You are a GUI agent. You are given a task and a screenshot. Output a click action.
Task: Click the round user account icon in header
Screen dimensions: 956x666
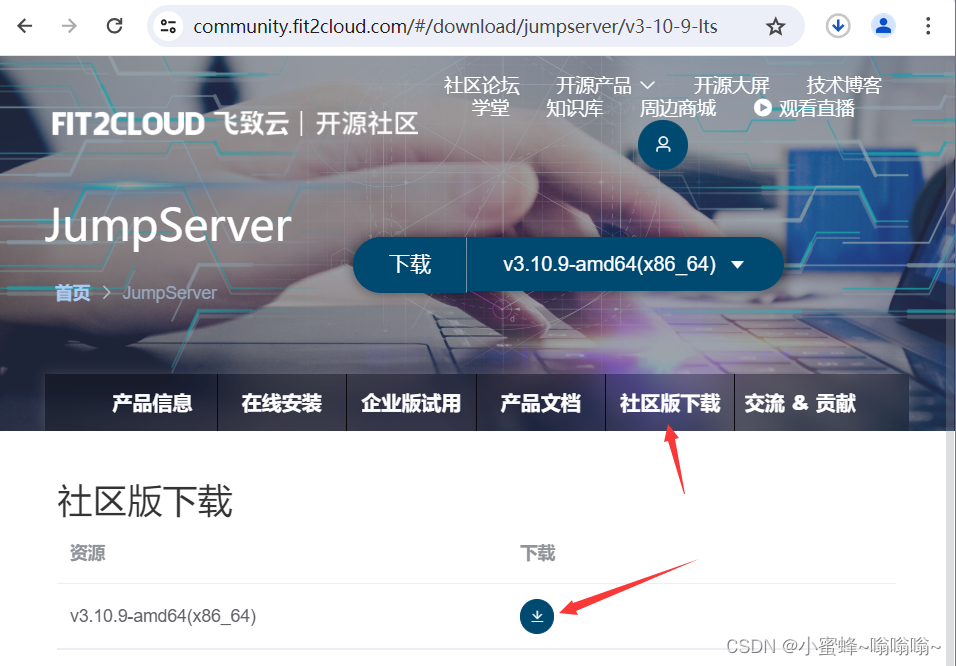coord(663,145)
